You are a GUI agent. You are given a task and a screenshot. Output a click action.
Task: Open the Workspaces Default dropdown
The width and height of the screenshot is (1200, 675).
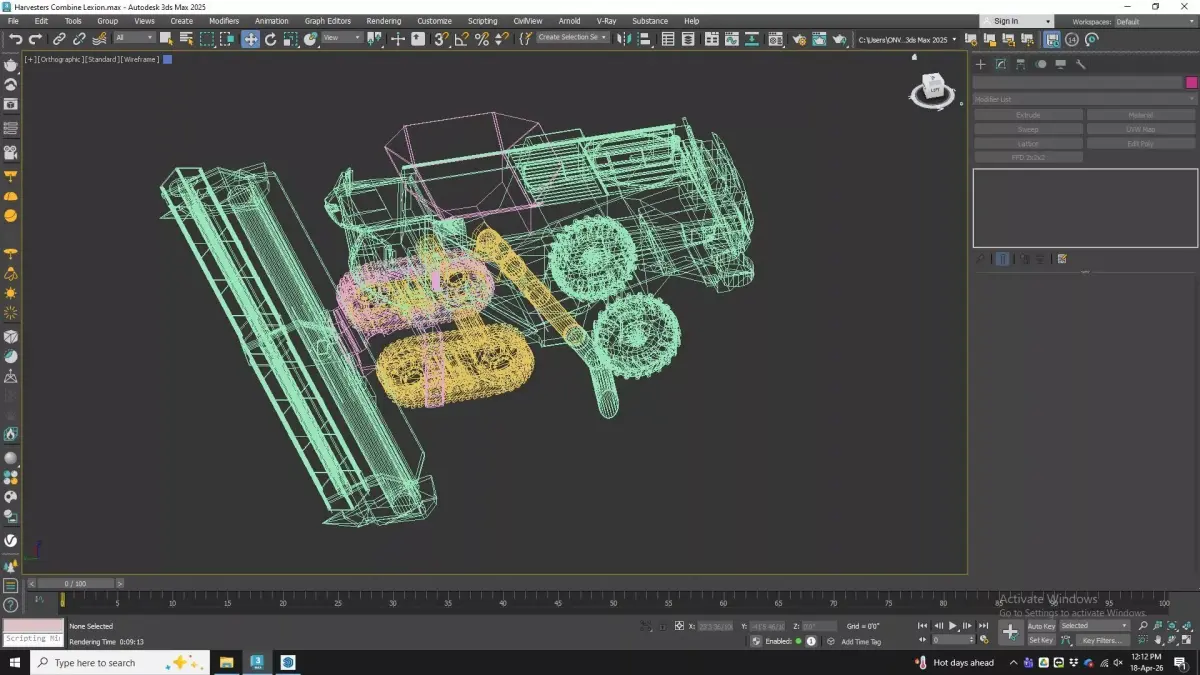click(1154, 21)
